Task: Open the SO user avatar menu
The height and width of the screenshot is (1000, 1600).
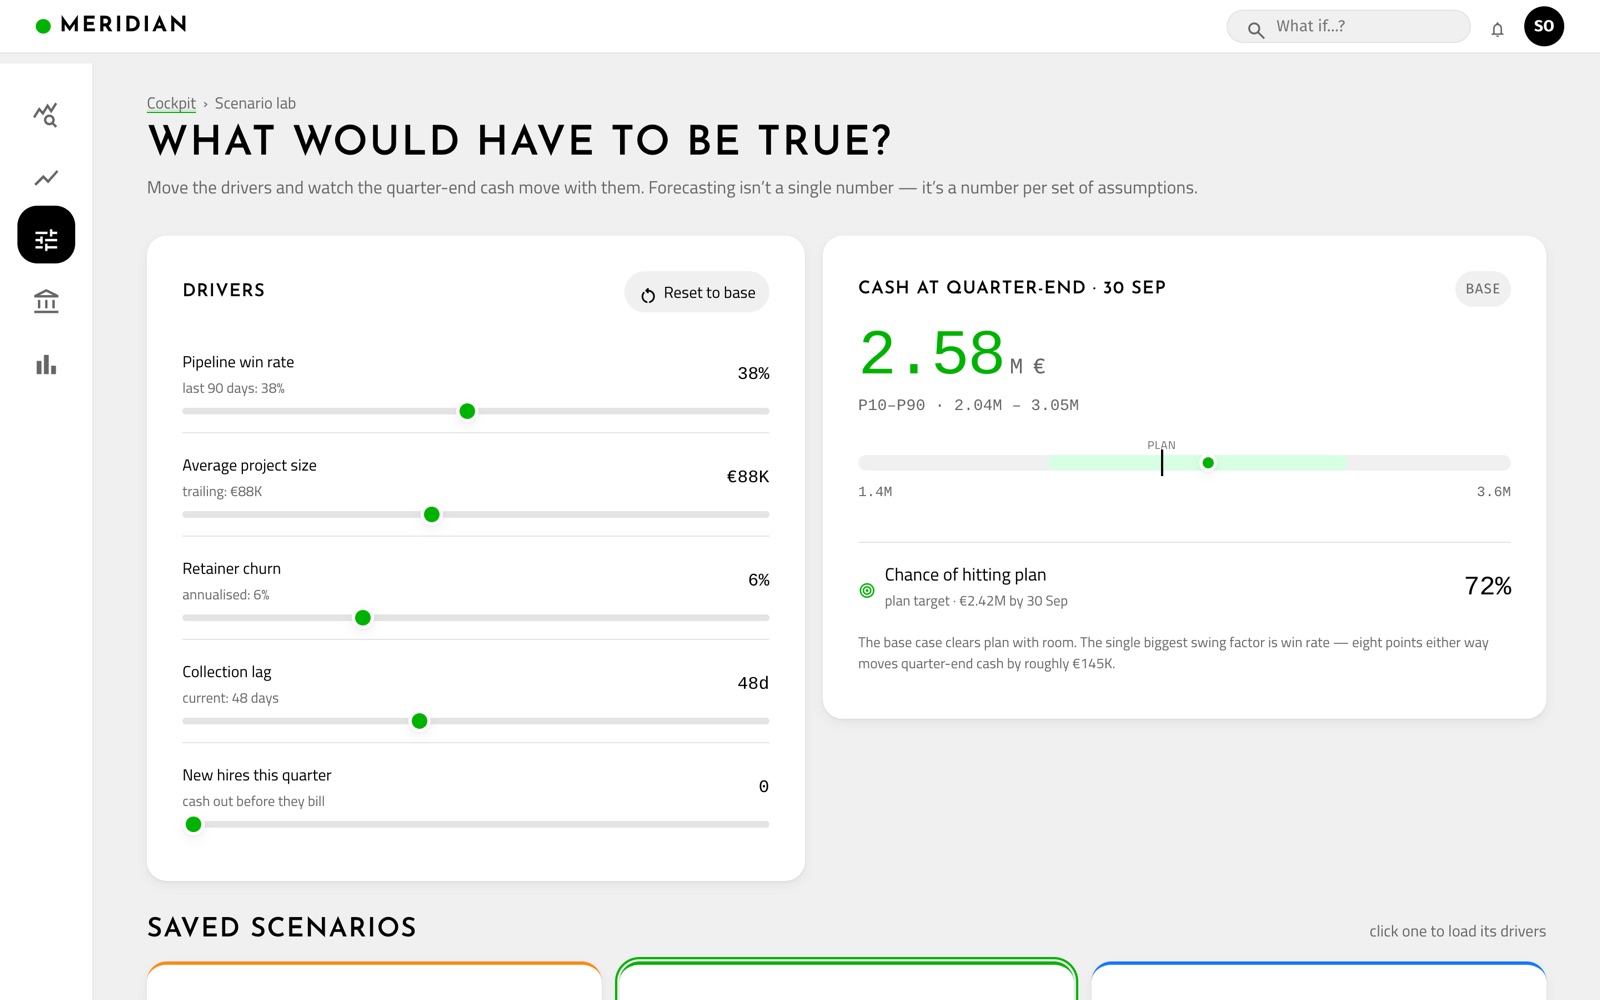Action: pyautogui.click(x=1544, y=26)
